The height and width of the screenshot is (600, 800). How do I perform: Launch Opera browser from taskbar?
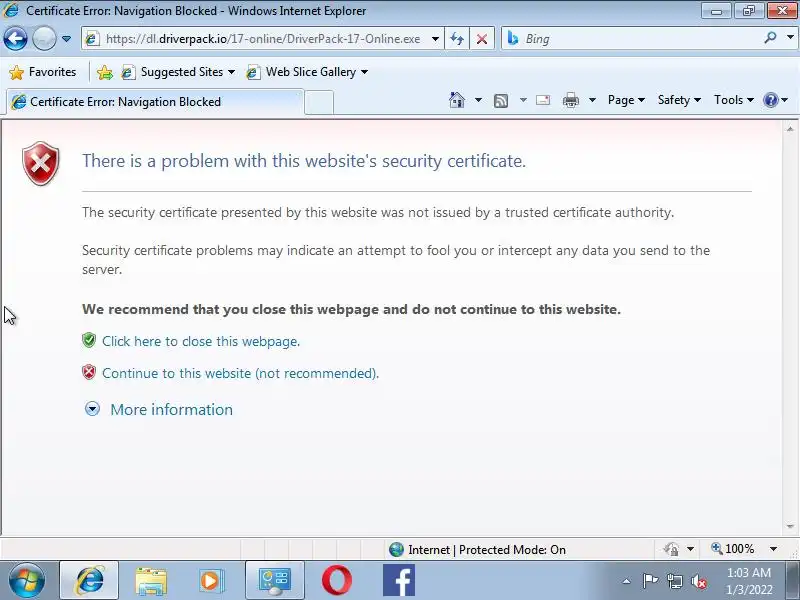point(337,581)
